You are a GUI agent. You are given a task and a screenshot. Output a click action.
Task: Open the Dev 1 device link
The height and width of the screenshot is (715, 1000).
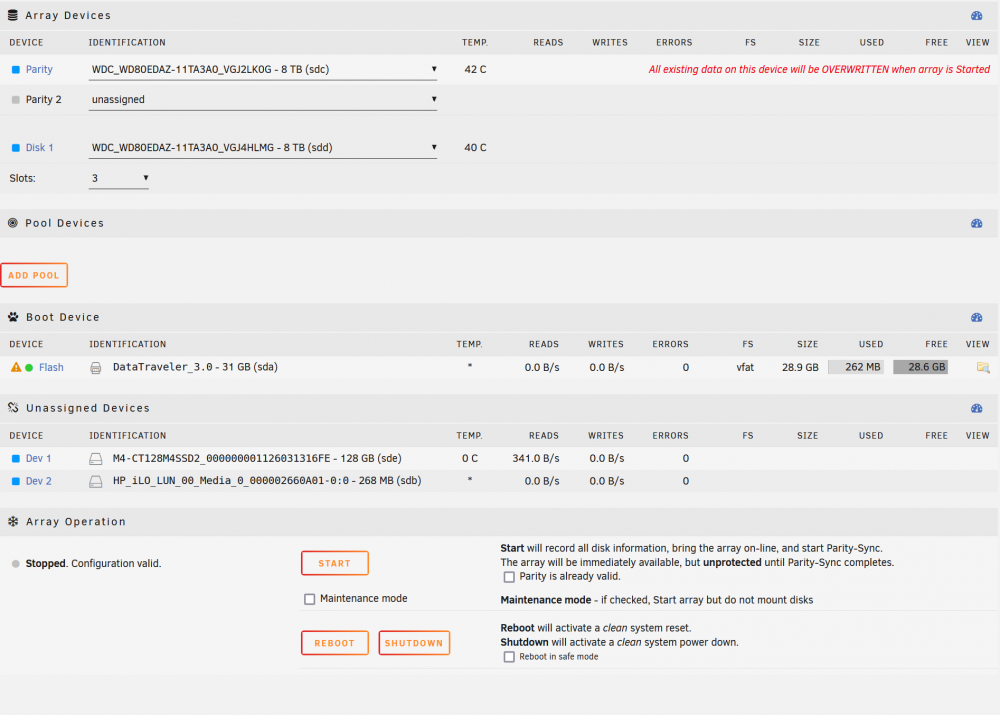pos(38,459)
